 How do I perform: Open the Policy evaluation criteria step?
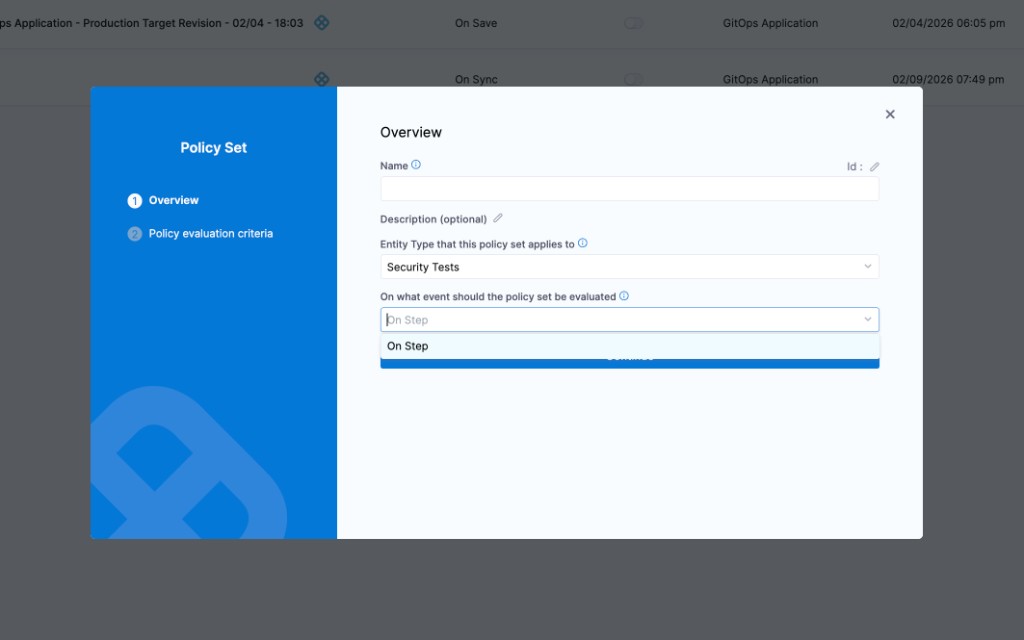pos(209,233)
